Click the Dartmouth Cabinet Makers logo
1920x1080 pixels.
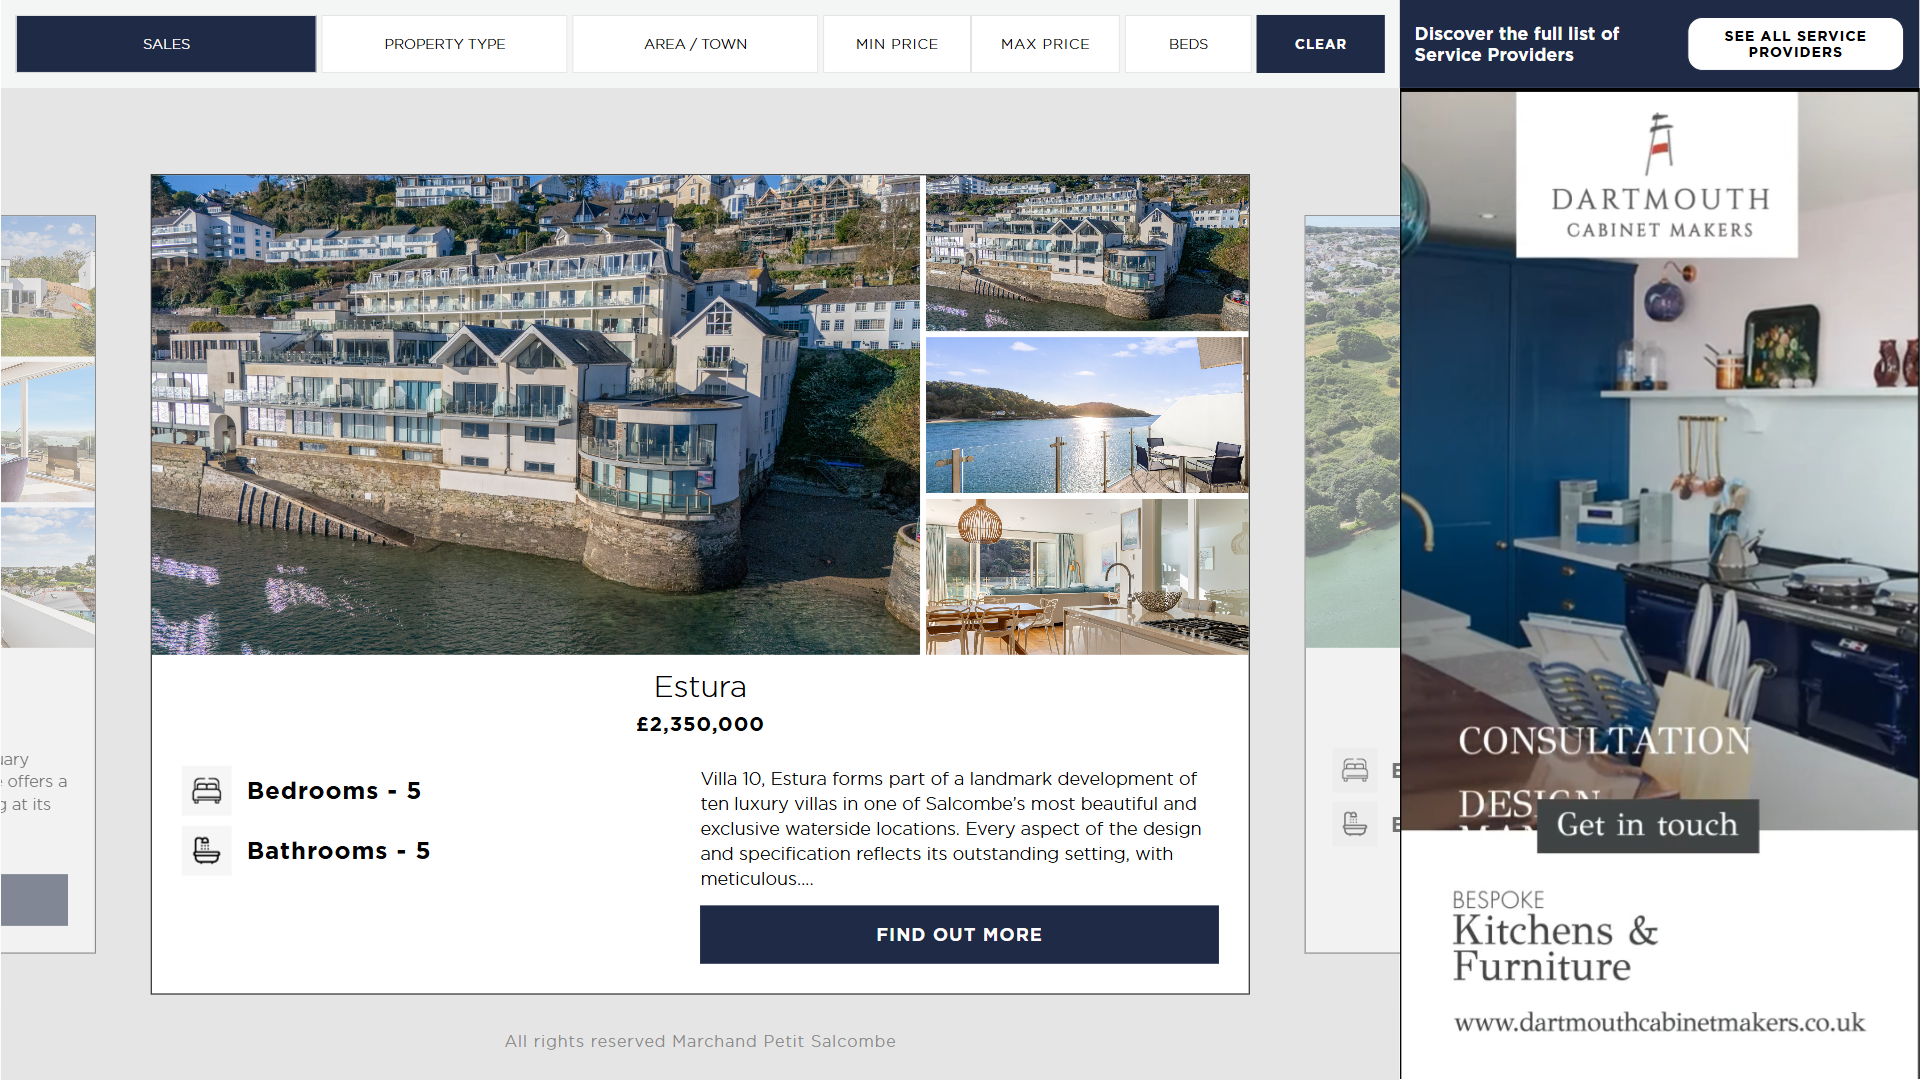point(1657,175)
